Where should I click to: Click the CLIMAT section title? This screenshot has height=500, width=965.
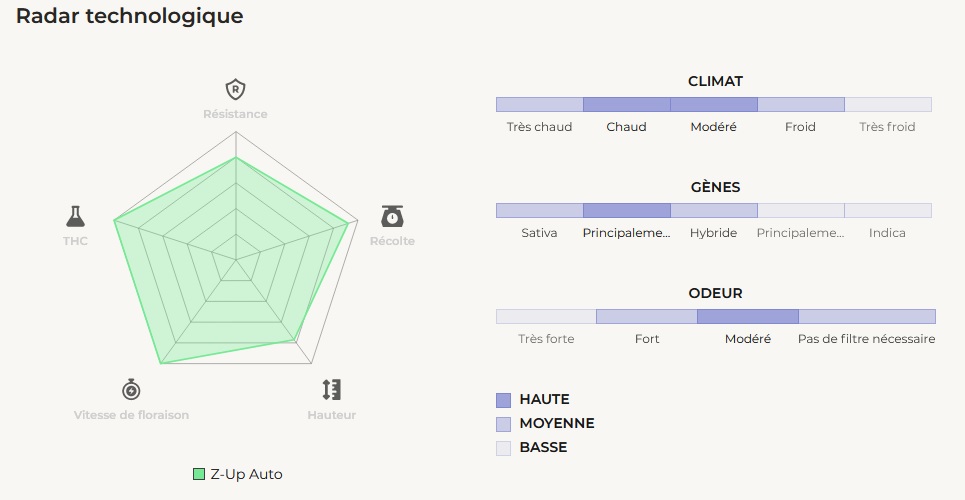[715, 81]
